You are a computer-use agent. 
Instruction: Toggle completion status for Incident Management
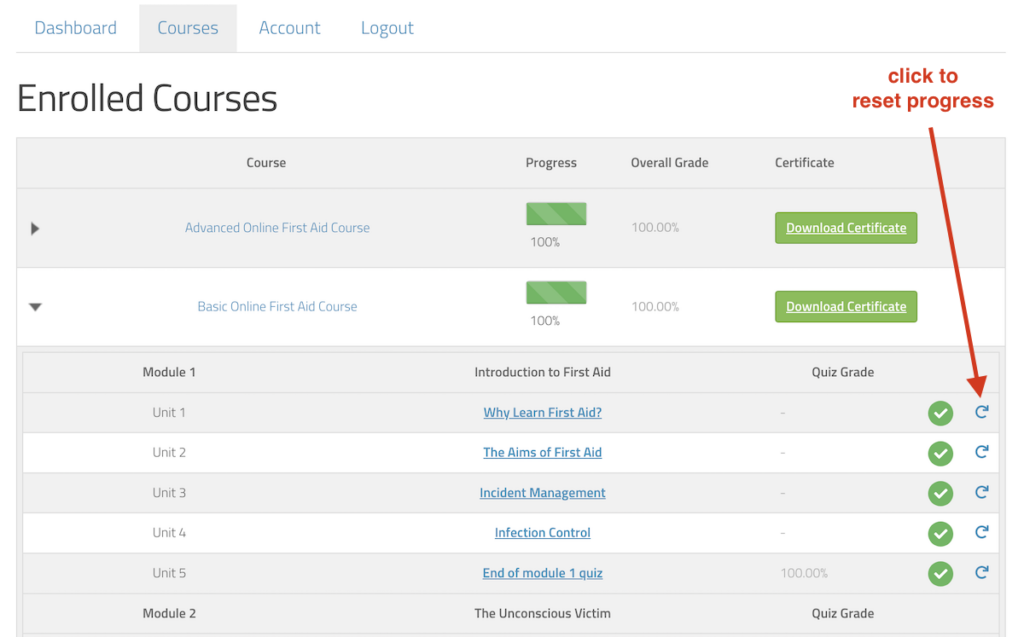pos(940,492)
